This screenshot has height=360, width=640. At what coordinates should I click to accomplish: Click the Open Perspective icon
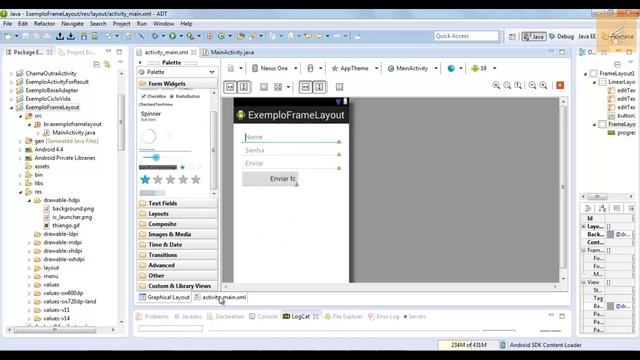pos(512,36)
